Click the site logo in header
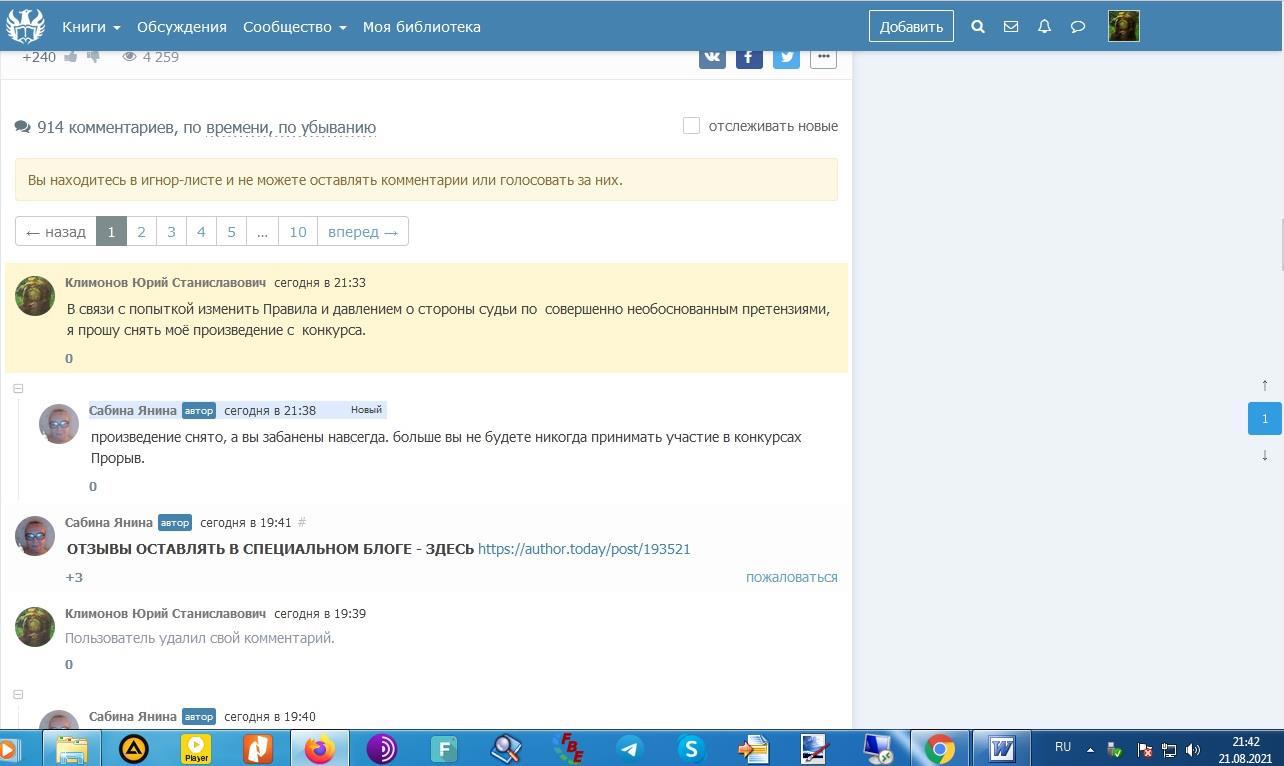This screenshot has height=766, width=1284. (26, 26)
